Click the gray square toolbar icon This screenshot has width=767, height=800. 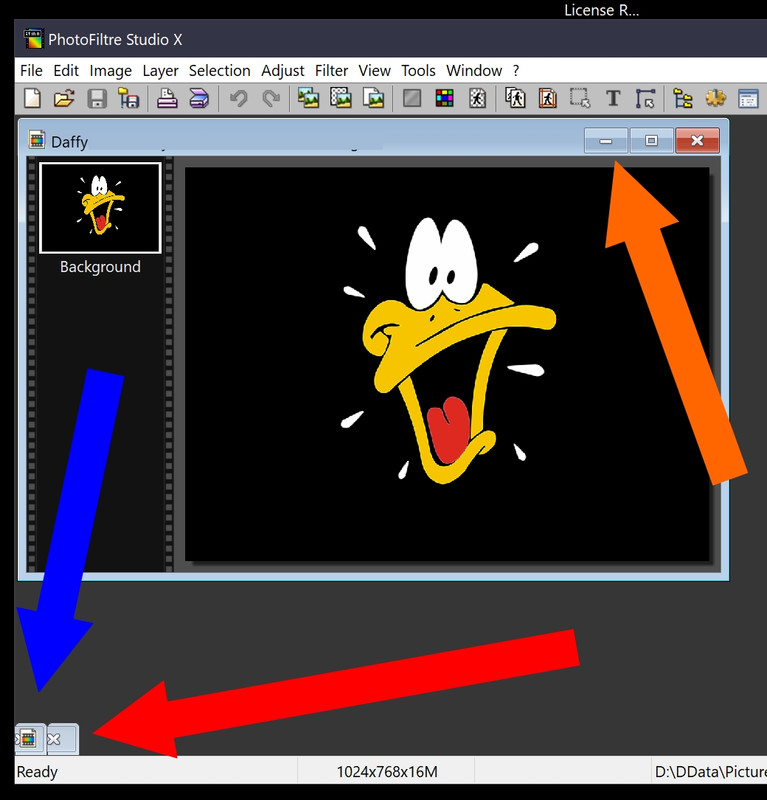412,98
